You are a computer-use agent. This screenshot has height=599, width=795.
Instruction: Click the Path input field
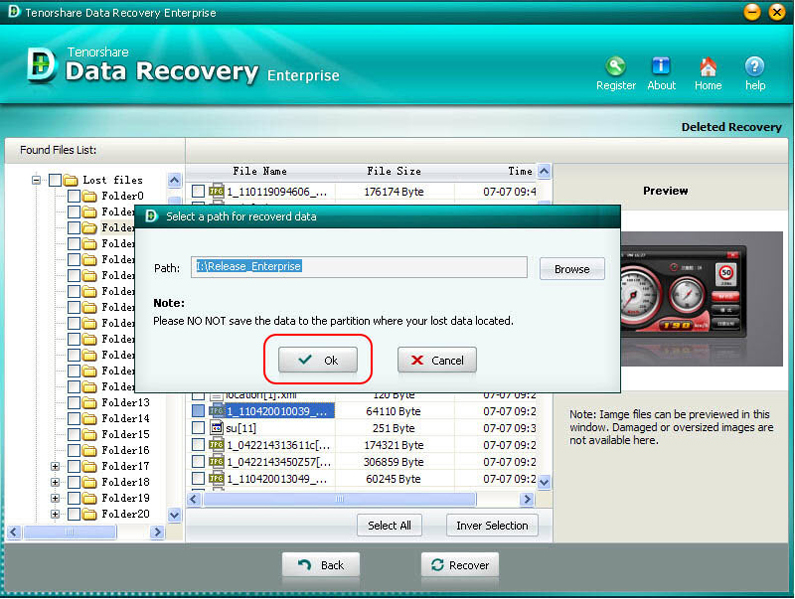tap(359, 267)
